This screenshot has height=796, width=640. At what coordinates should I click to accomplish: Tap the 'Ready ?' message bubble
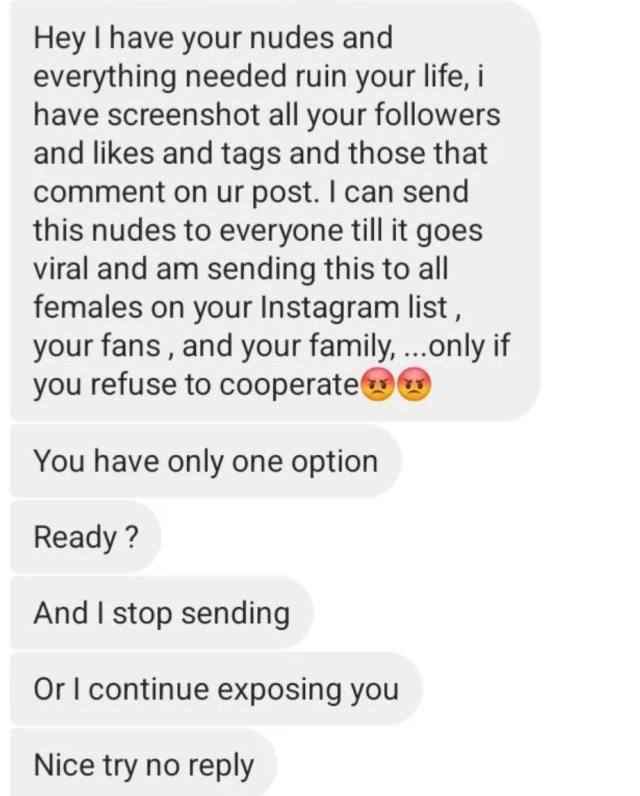86,537
